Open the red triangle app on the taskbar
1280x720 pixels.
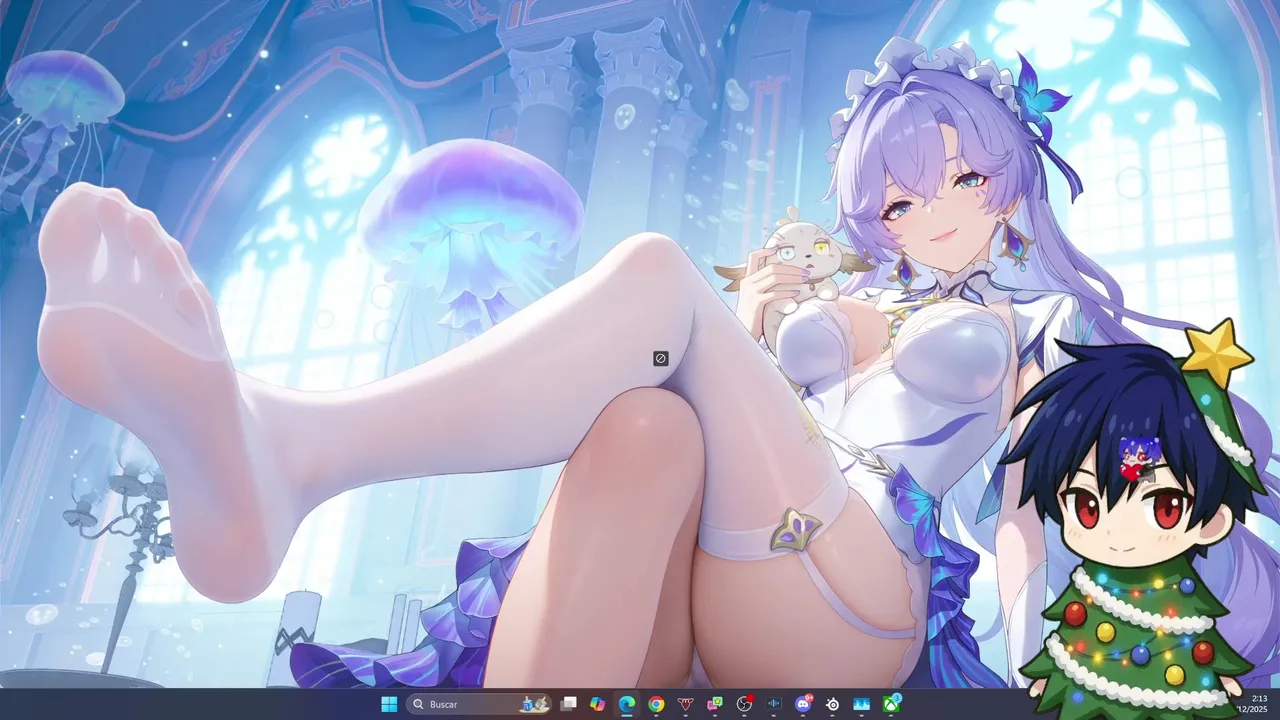[x=685, y=704]
